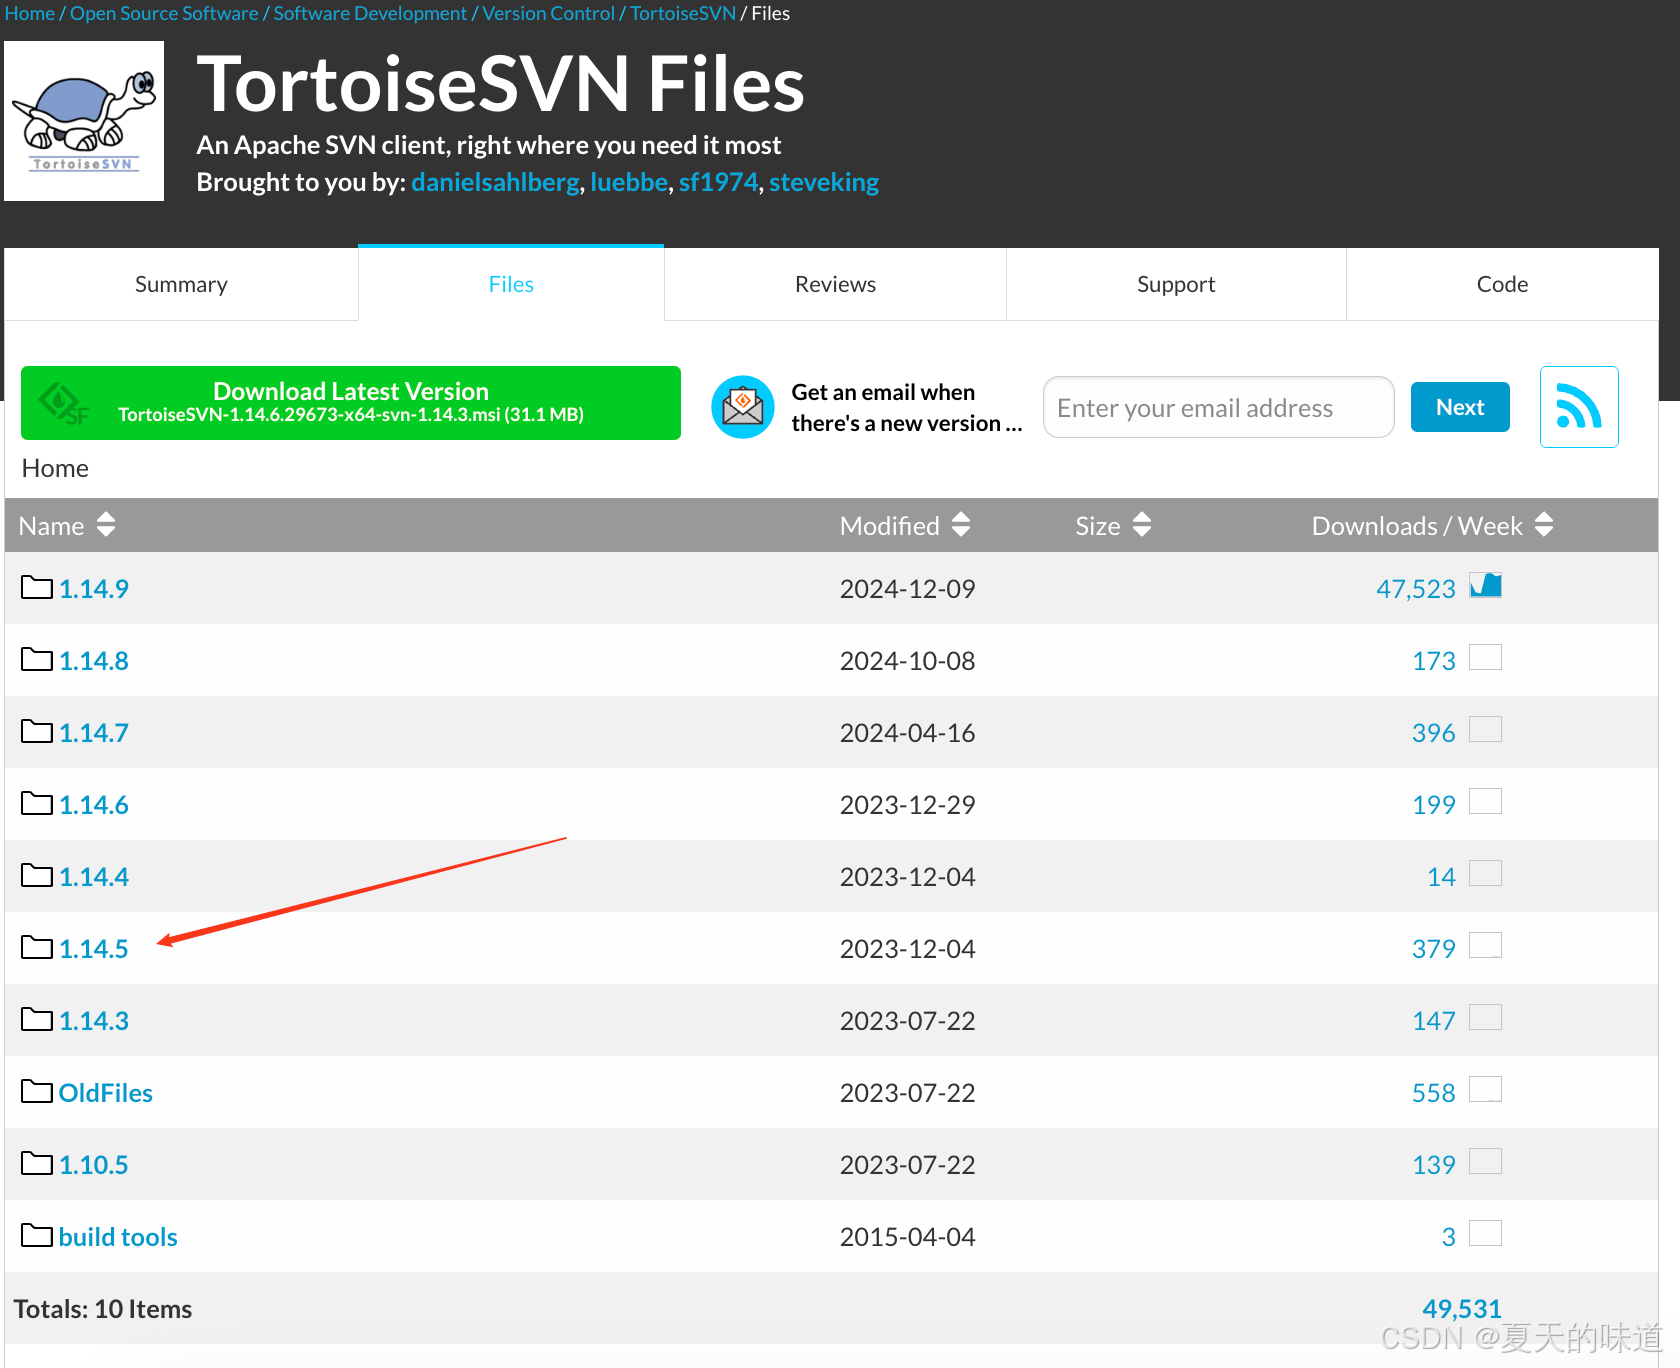
Task: Click the 558 downloads count for OldFiles
Action: coord(1434,1092)
